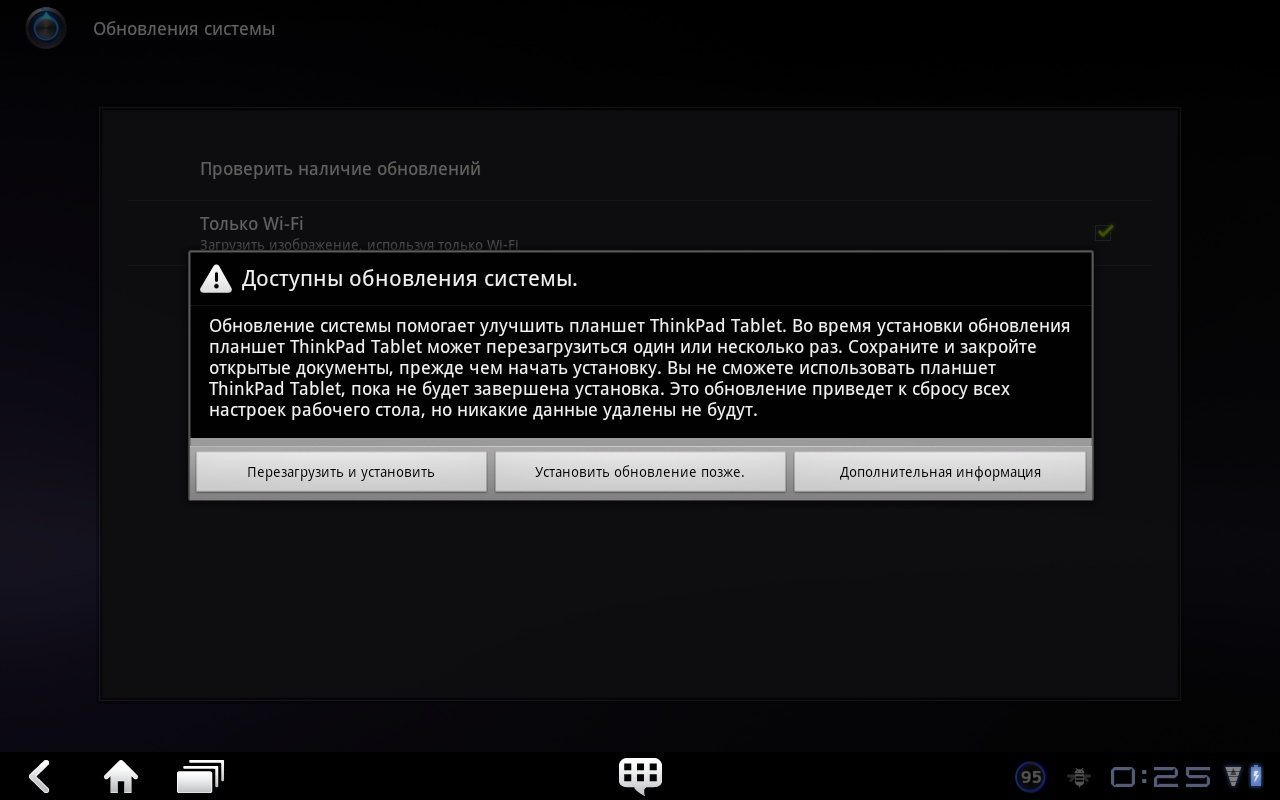Tap the Back navigation arrow
The image size is (1280, 800).
(x=40, y=776)
